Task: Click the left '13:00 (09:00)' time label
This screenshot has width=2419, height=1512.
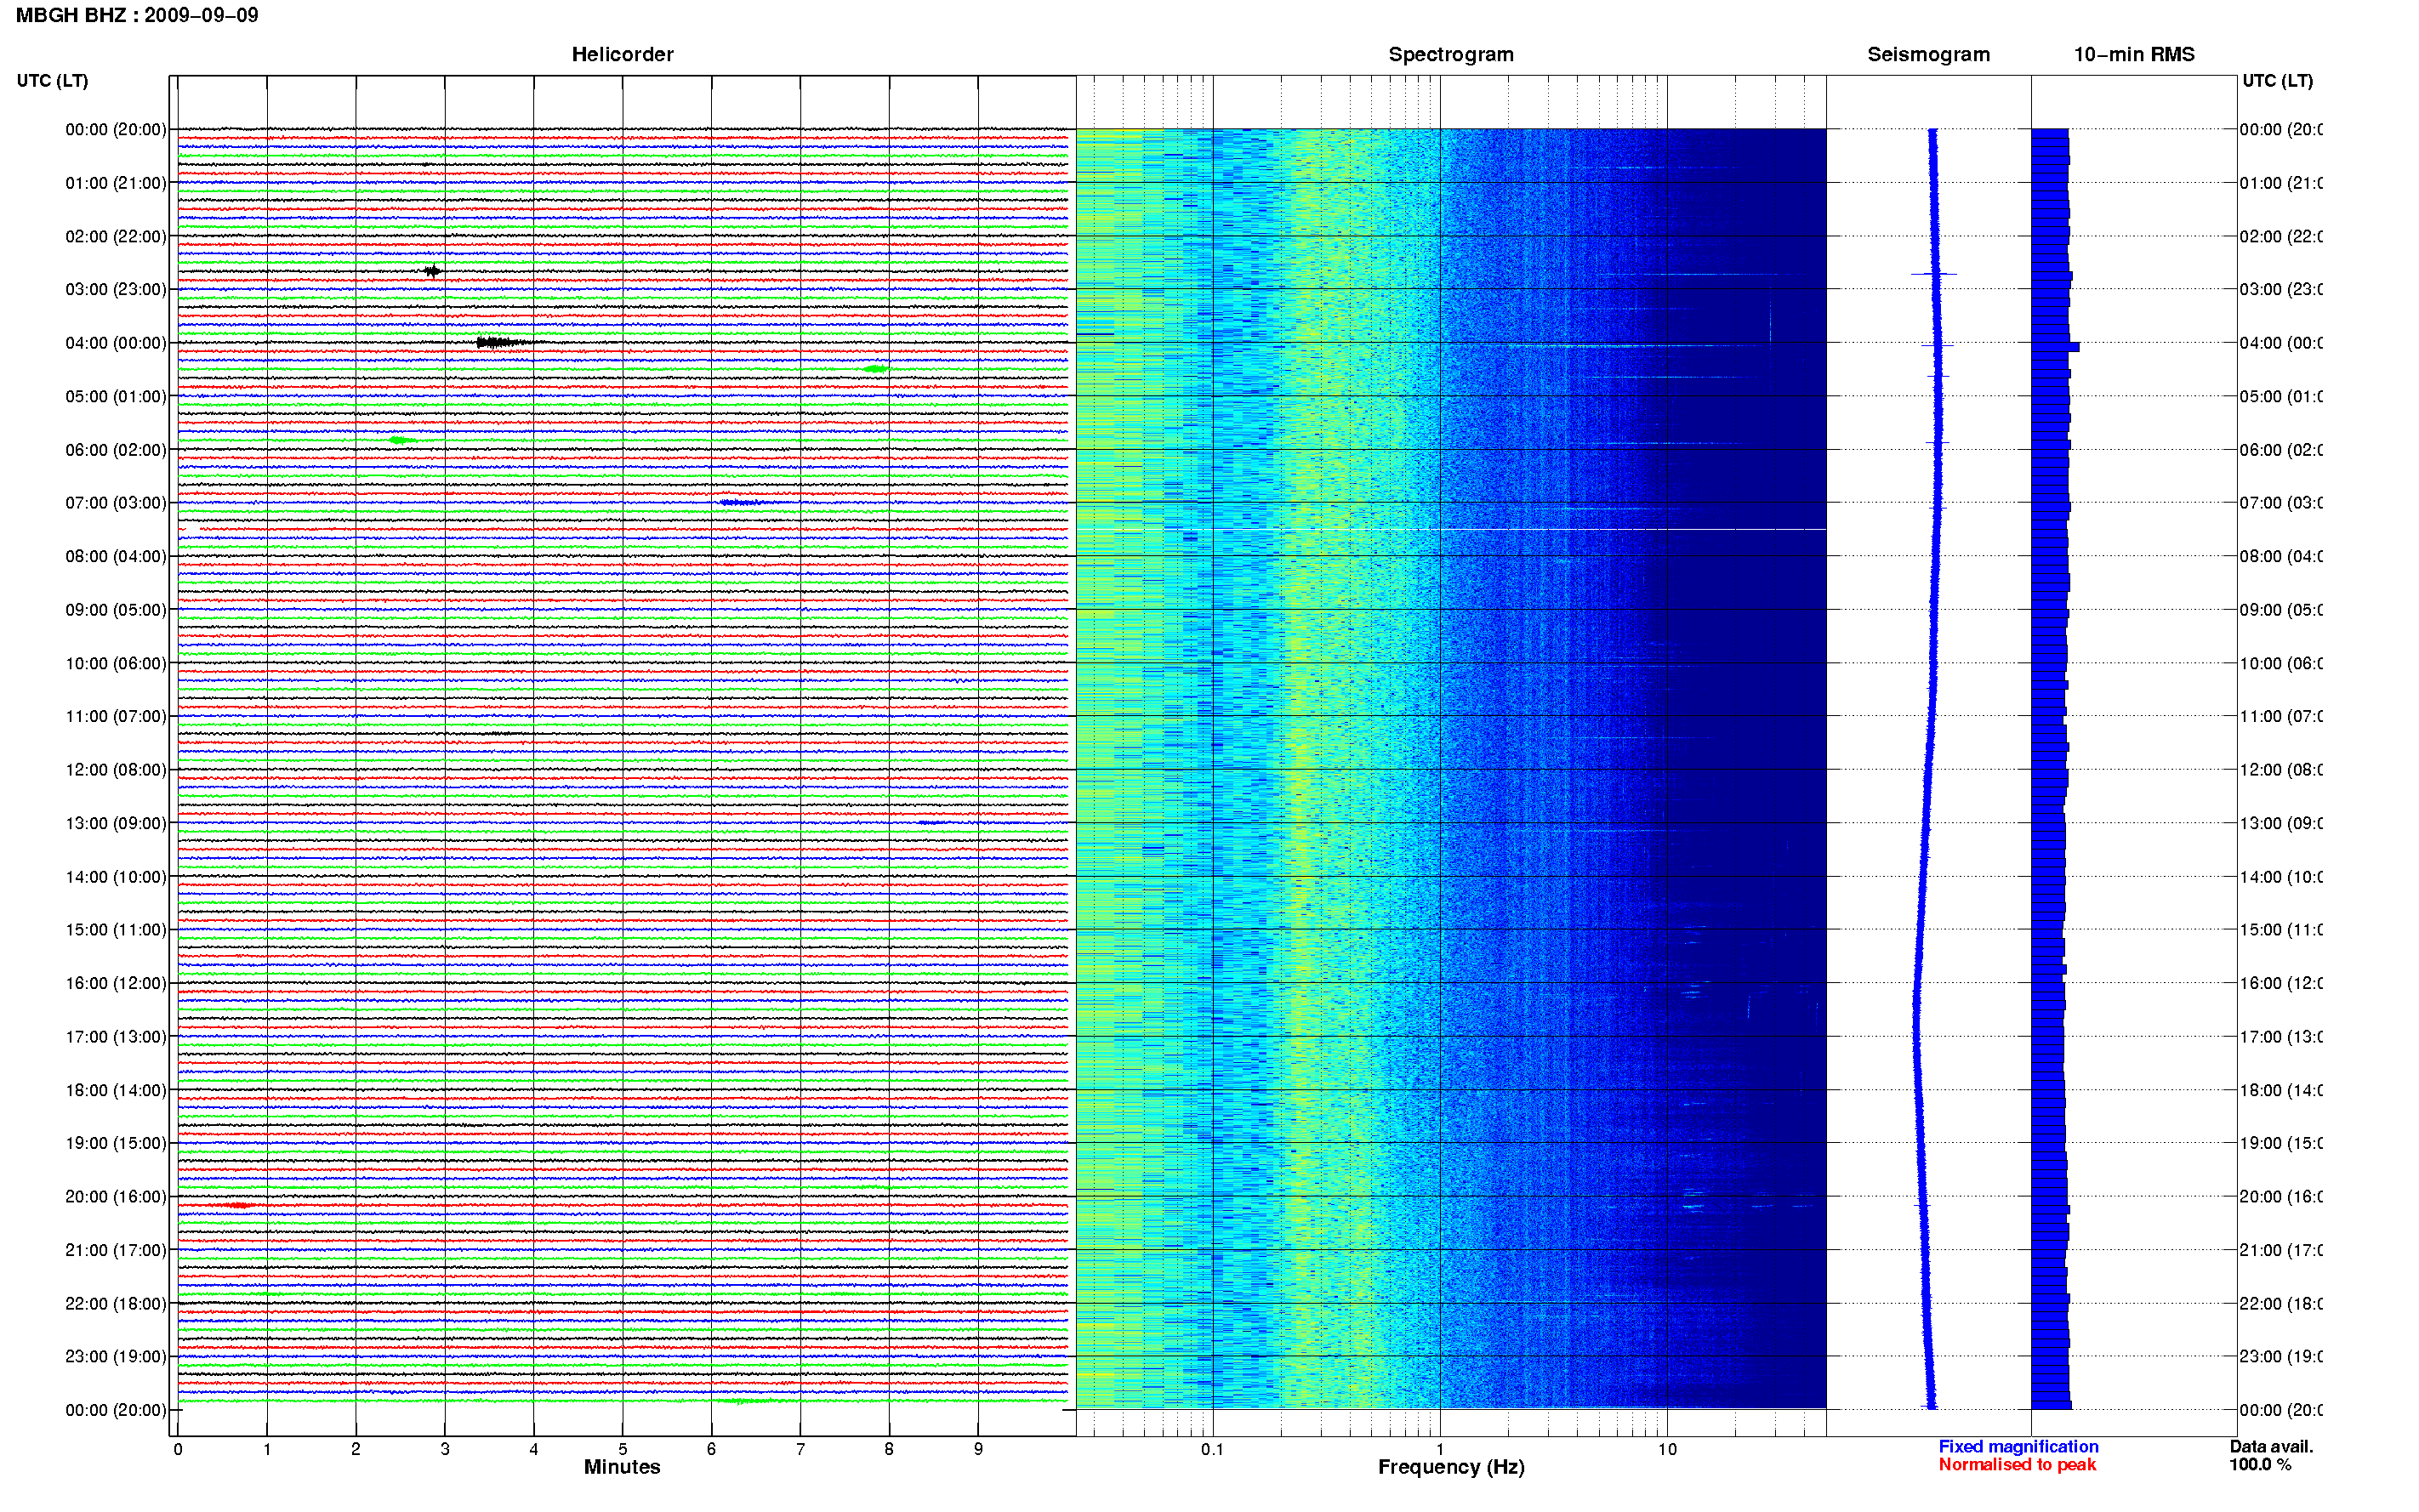Action: tap(116, 823)
